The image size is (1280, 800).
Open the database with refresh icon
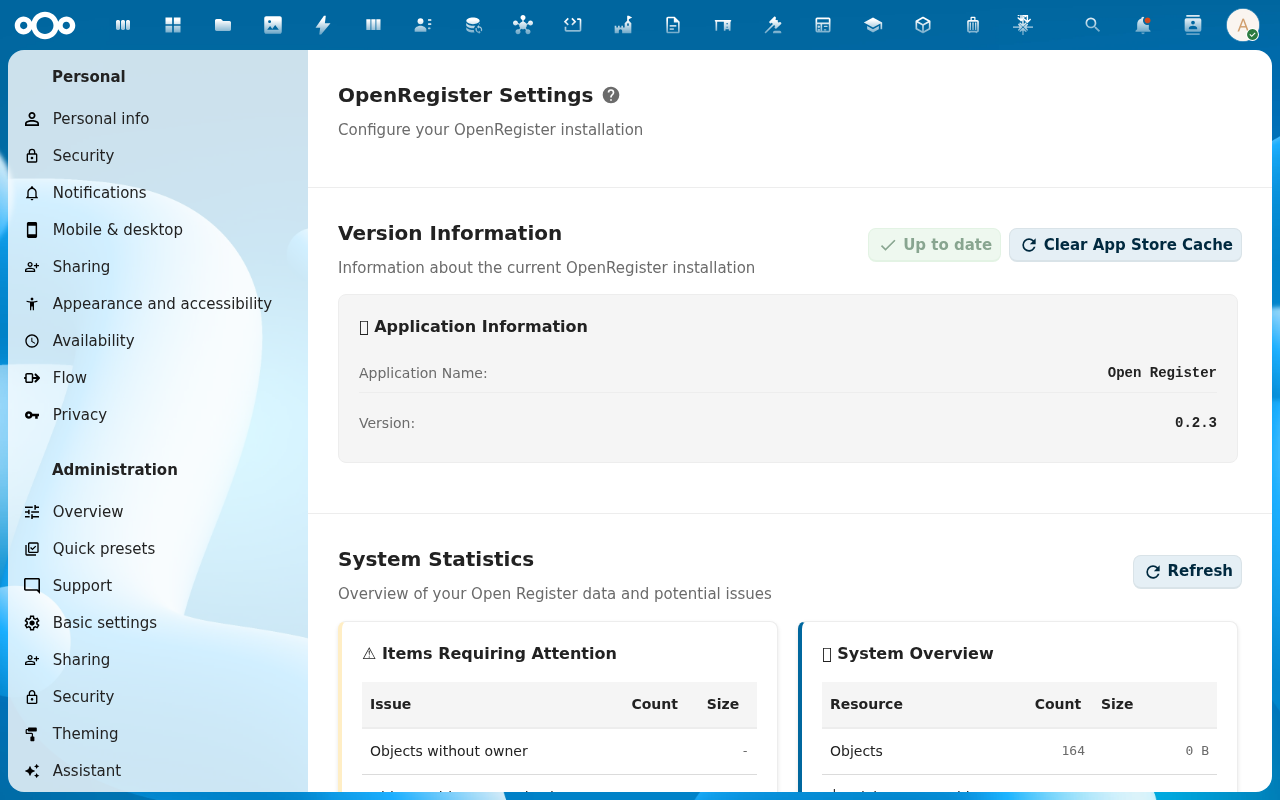[x=473, y=25]
